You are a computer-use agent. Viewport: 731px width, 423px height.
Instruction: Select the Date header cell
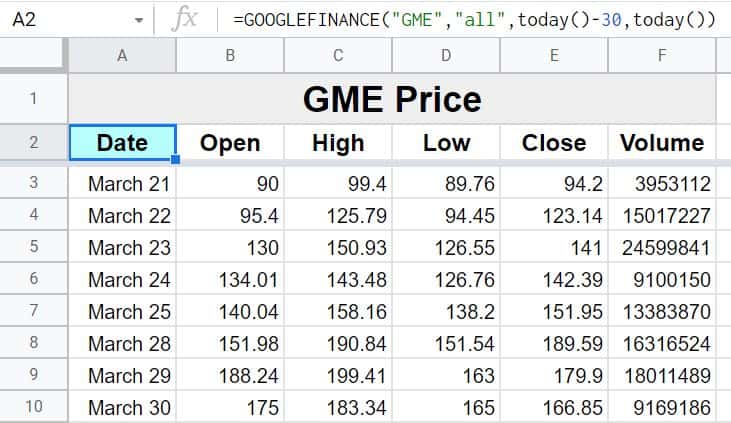point(122,142)
